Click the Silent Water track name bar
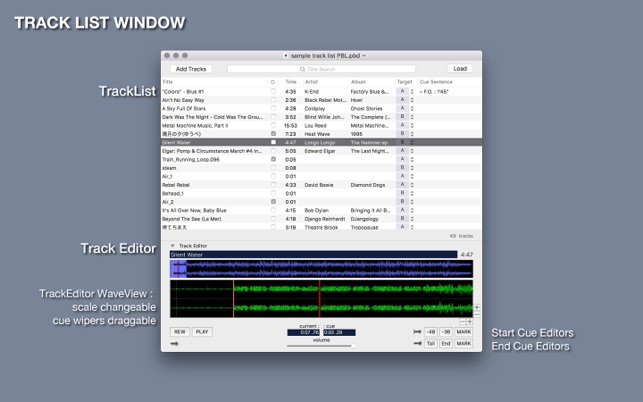The height and width of the screenshot is (402, 643). (314, 255)
